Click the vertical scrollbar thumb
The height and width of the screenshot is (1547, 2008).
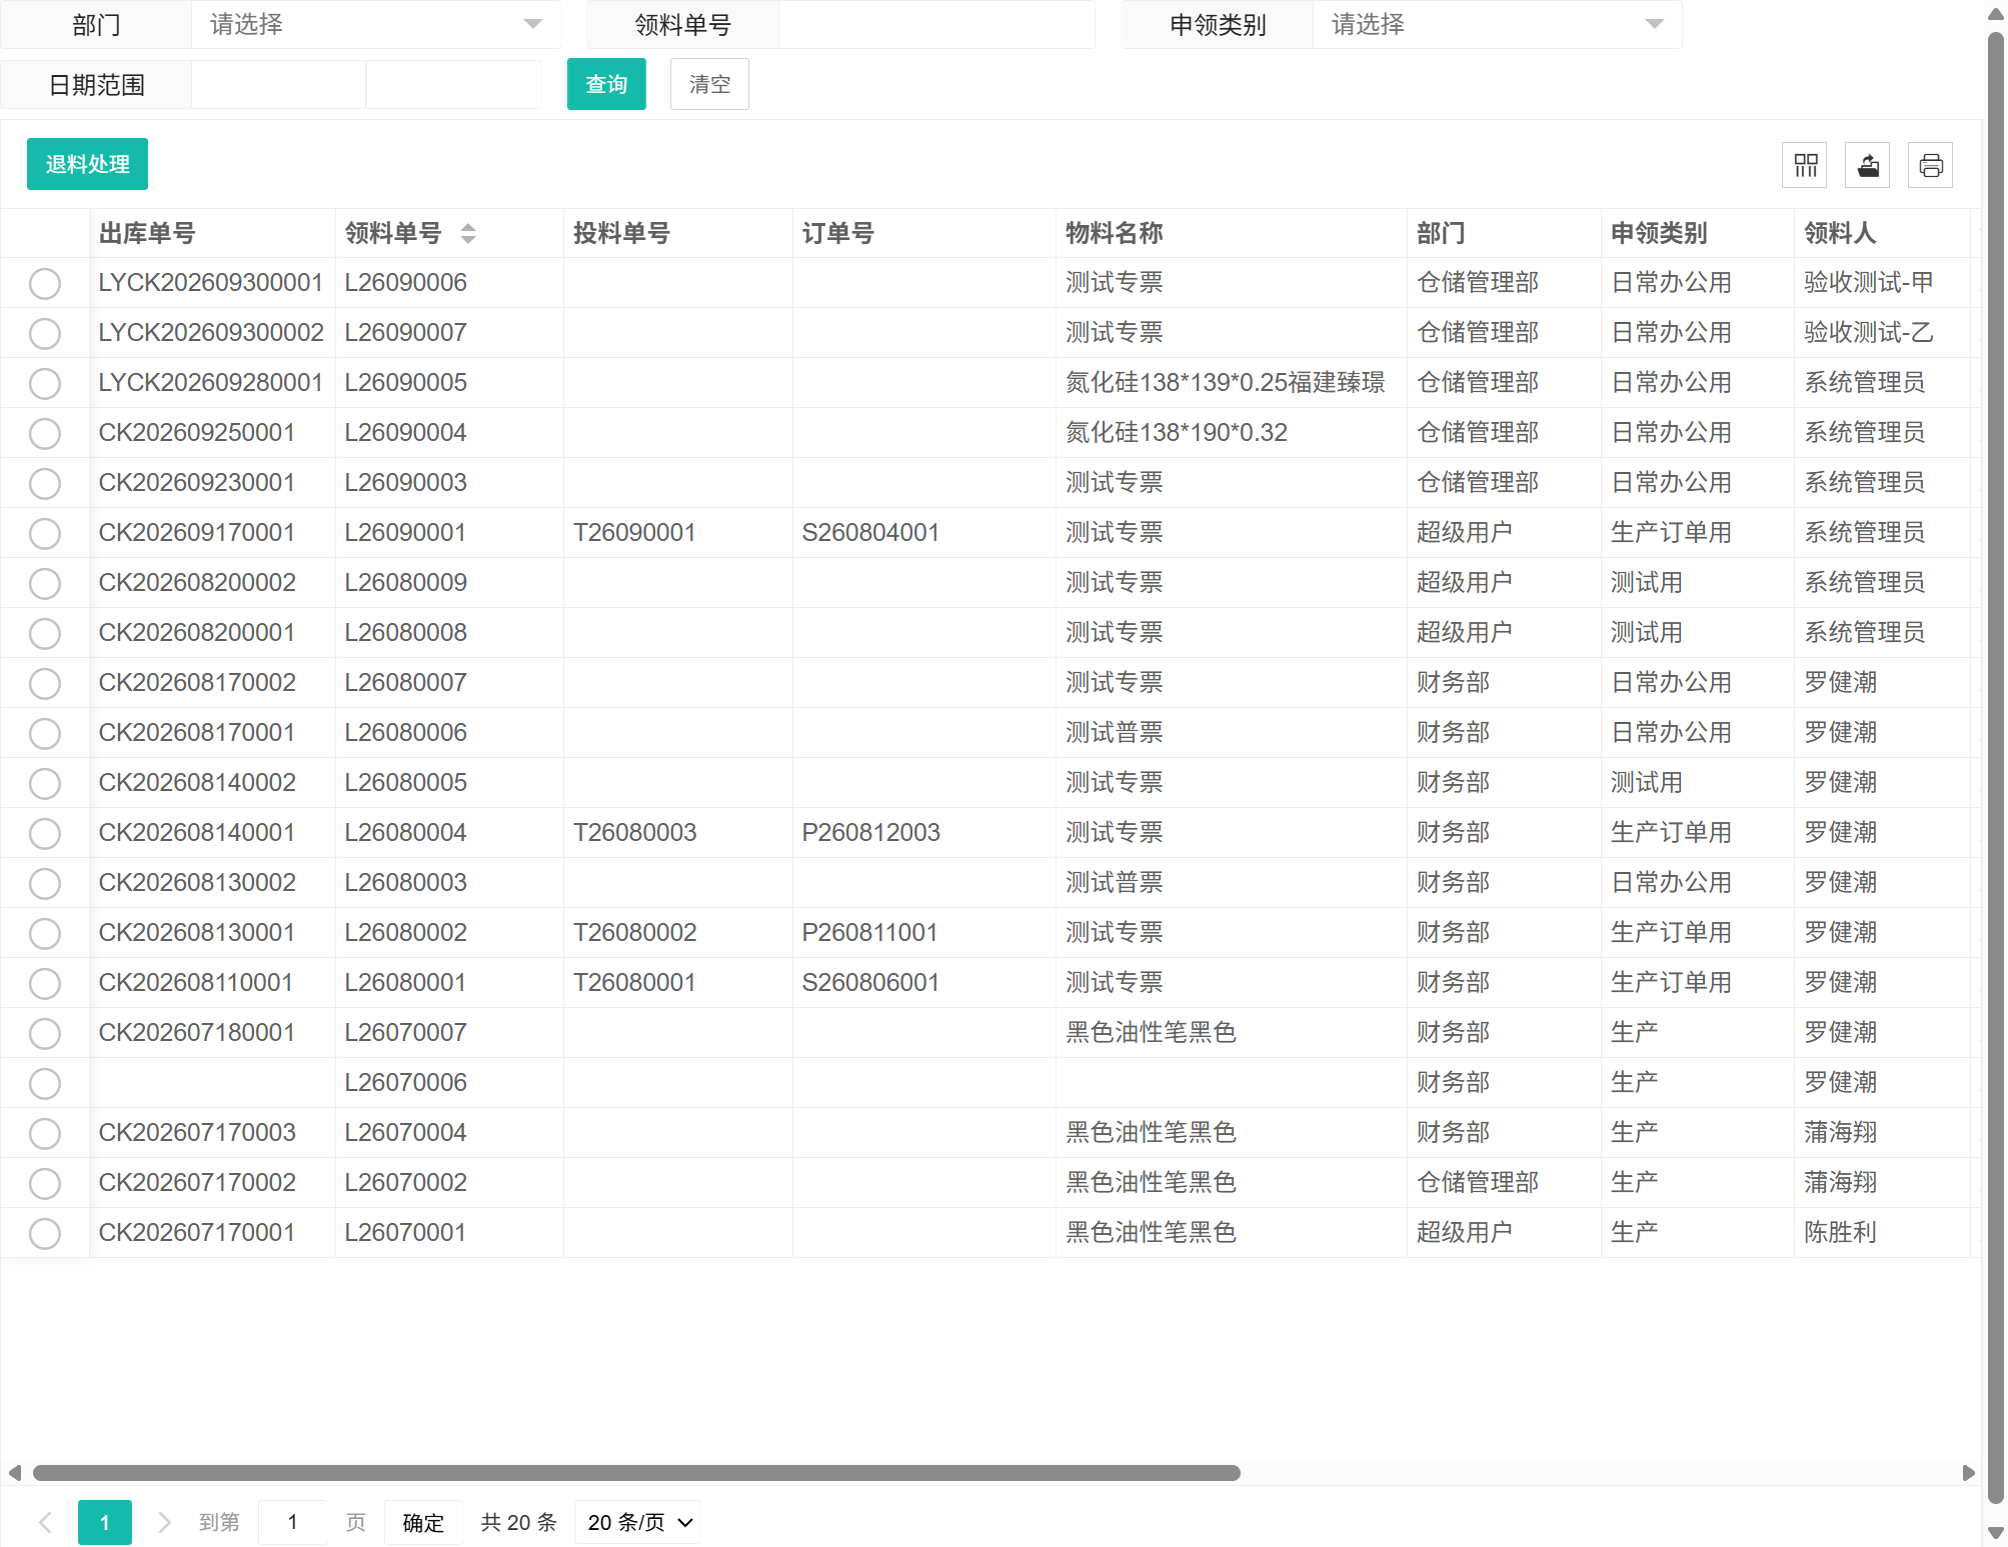(1995, 768)
